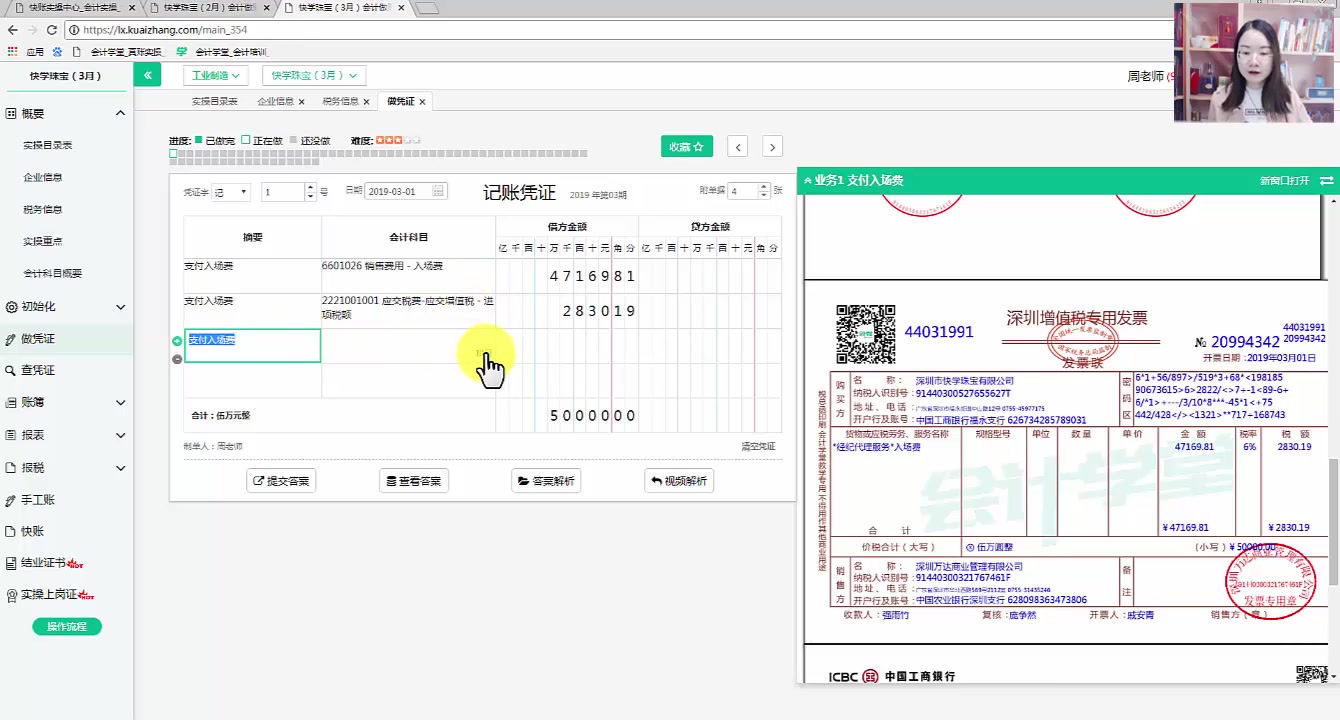Image resolution: width=1340 pixels, height=720 pixels.
Task: Open 企业信息 in sidebar
Action: coord(43,177)
